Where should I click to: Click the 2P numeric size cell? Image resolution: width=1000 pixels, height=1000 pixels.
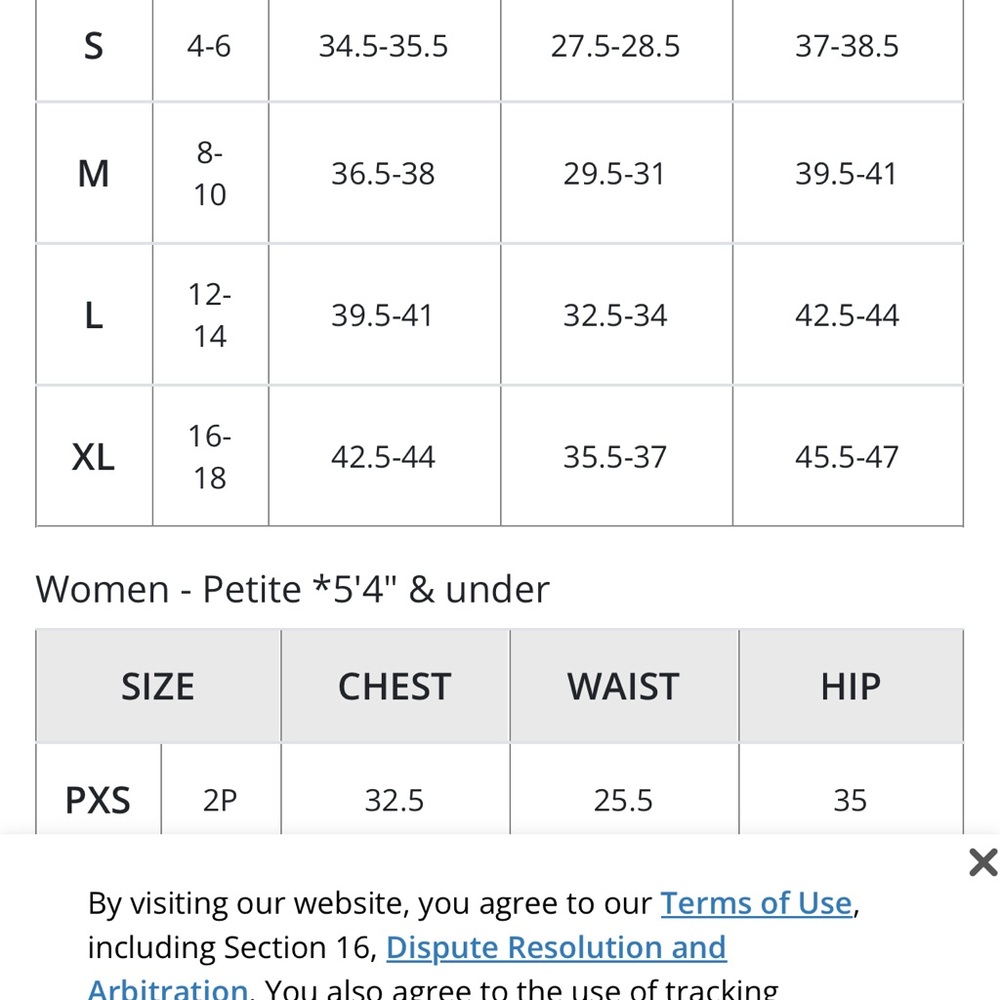(220, 800)
